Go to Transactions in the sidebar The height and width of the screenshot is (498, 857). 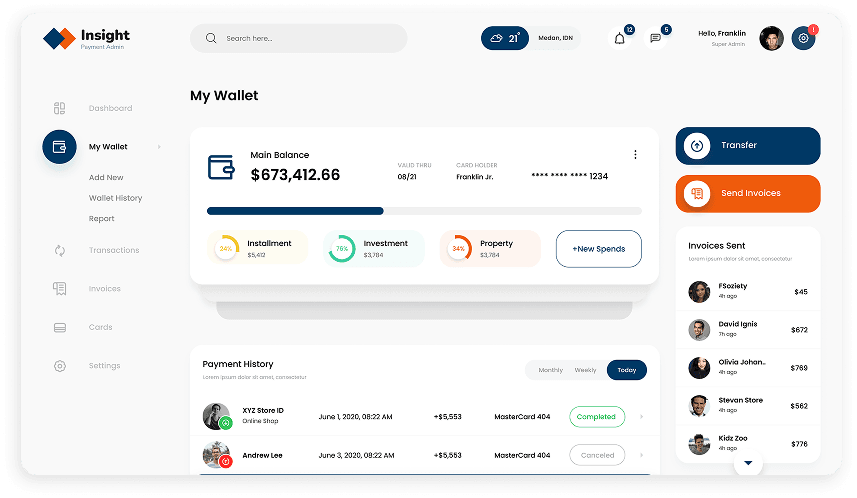tap(114, 250)
